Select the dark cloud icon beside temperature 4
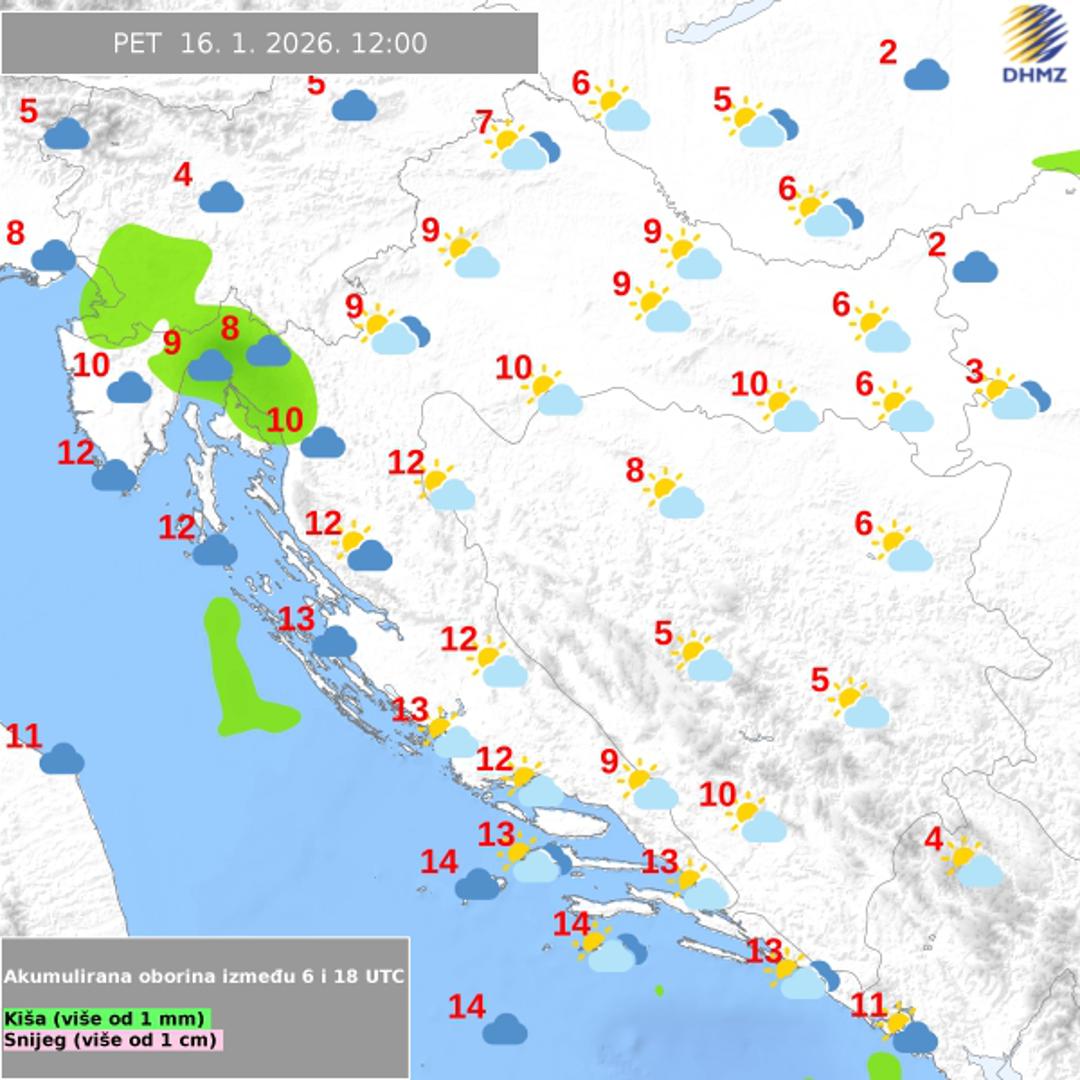1080x1080 pixels. coord(221,198)
